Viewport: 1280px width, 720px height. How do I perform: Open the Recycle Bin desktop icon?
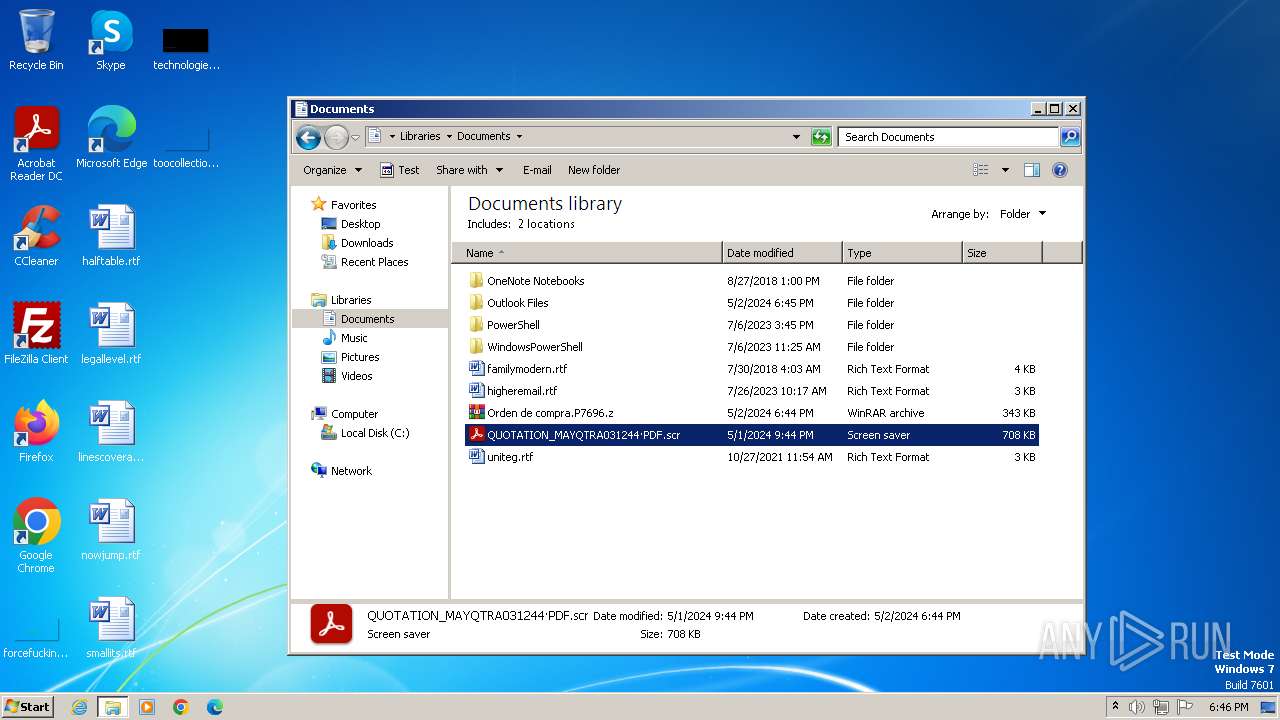[x=36, y=40]
